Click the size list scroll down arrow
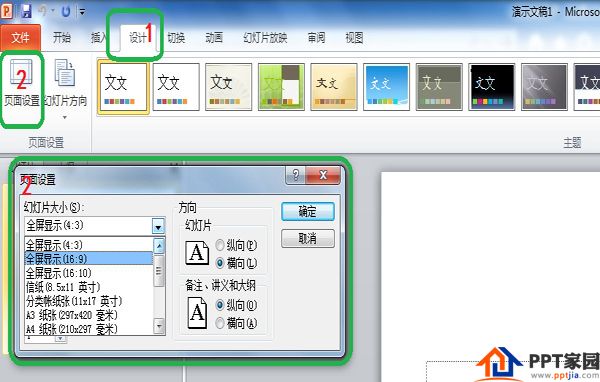 [x=159, y=326]
